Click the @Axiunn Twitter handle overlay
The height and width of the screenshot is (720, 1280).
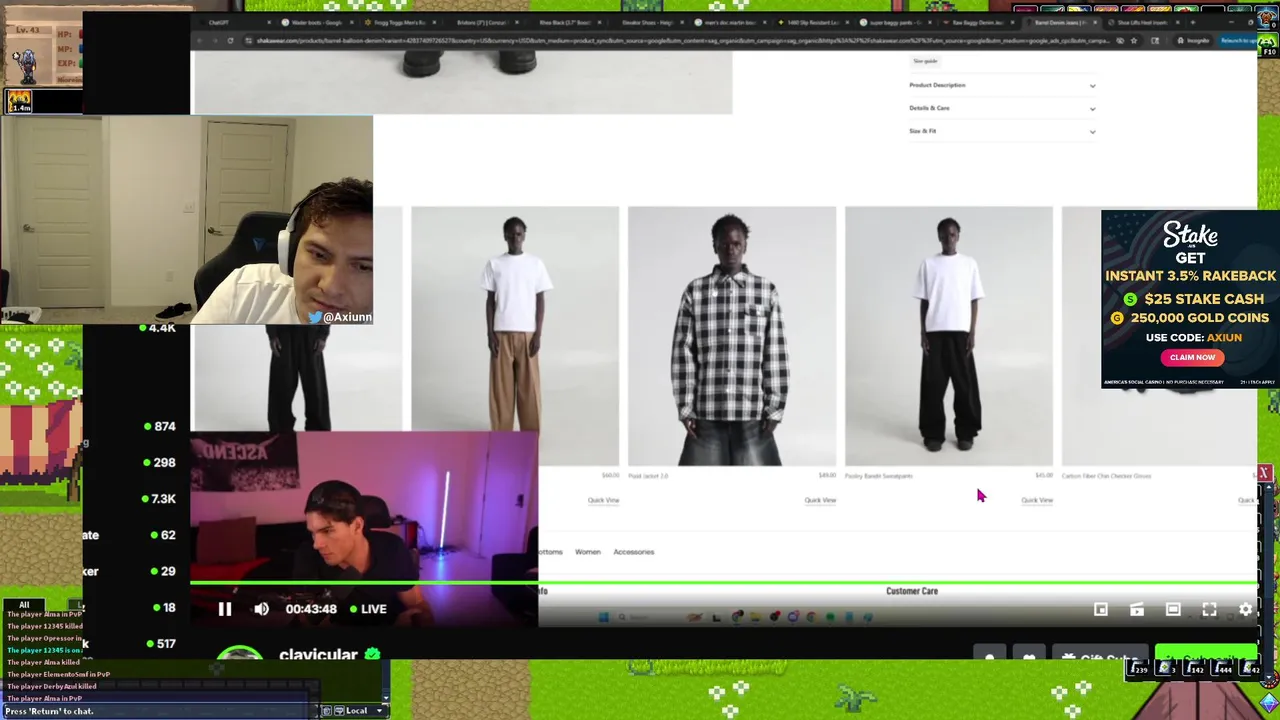(x=340, y=317)
